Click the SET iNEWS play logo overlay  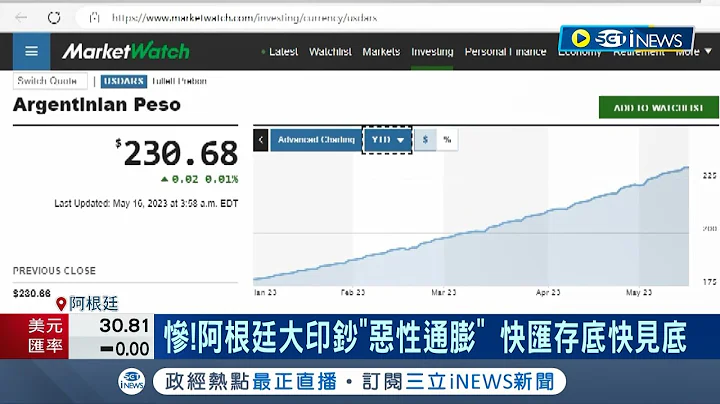tap(626, 39)
